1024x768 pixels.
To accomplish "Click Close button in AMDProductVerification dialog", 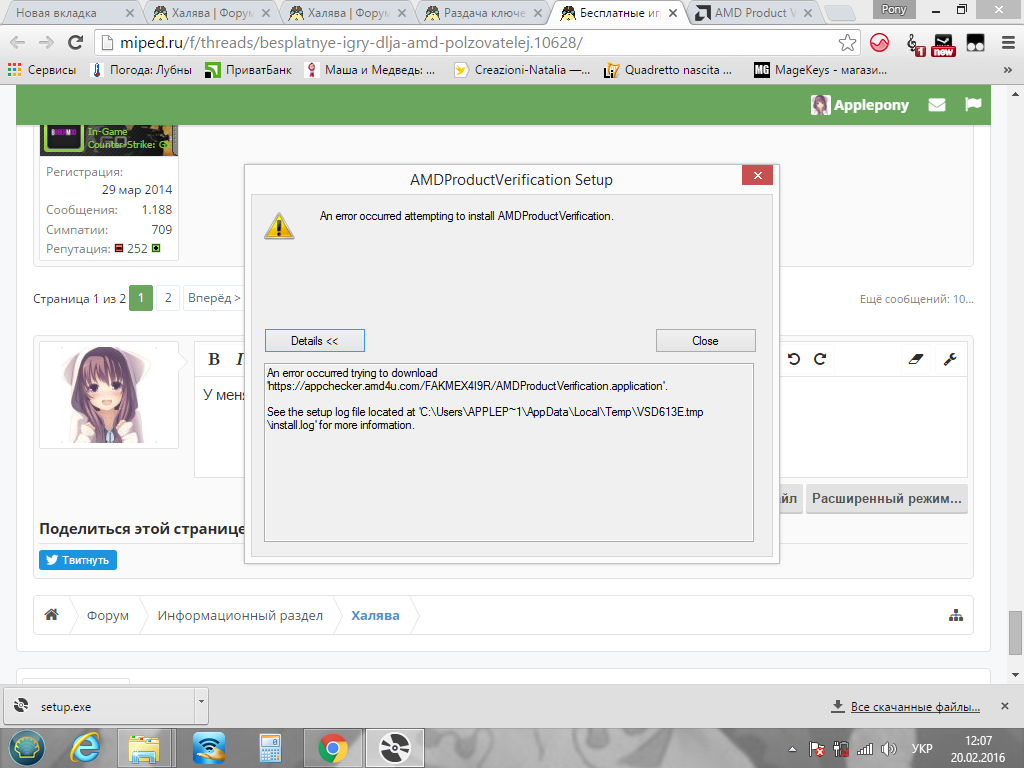I will (x=705, y=341).
